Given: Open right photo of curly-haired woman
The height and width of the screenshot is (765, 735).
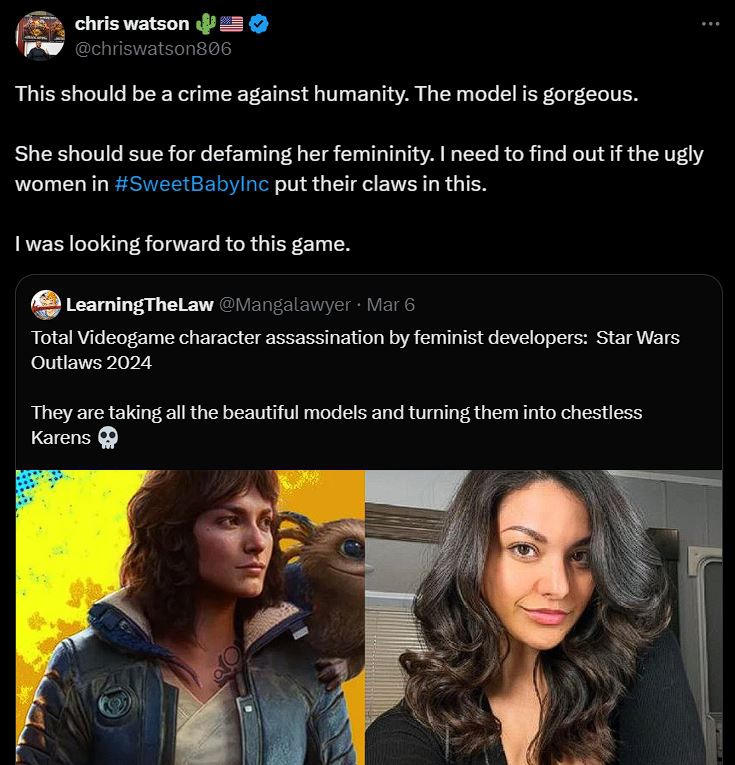Looking at the screenshot, I should tap(543, 617).
